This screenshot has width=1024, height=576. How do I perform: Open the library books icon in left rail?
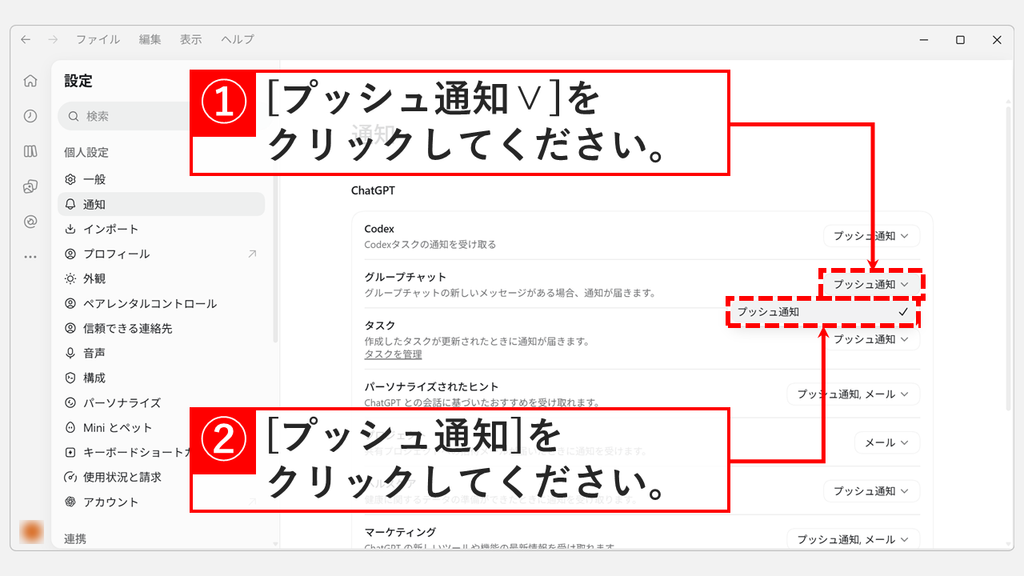point(30,151)
